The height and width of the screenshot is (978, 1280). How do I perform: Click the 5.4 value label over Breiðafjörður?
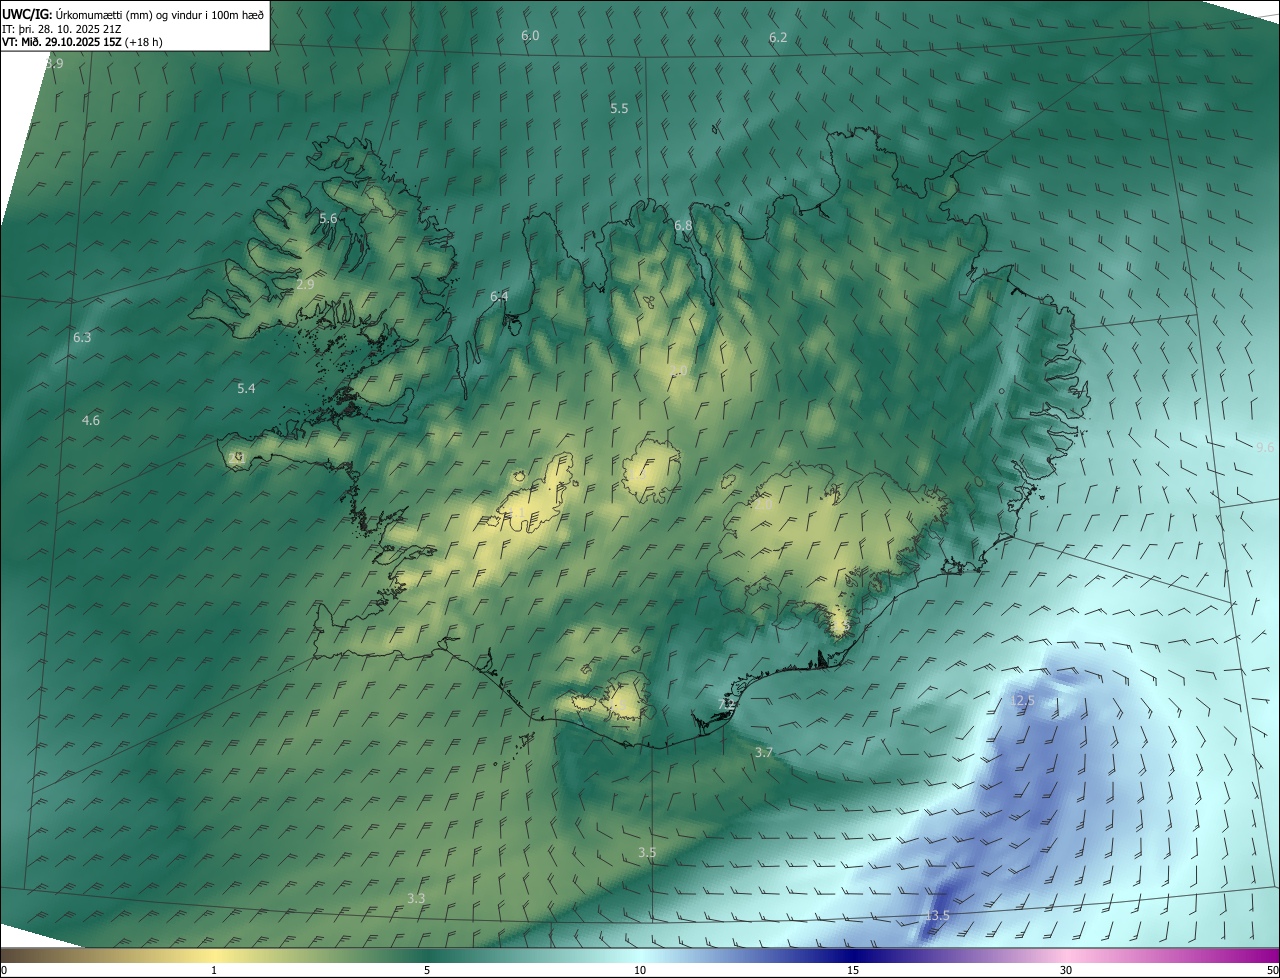click(246, 388)
